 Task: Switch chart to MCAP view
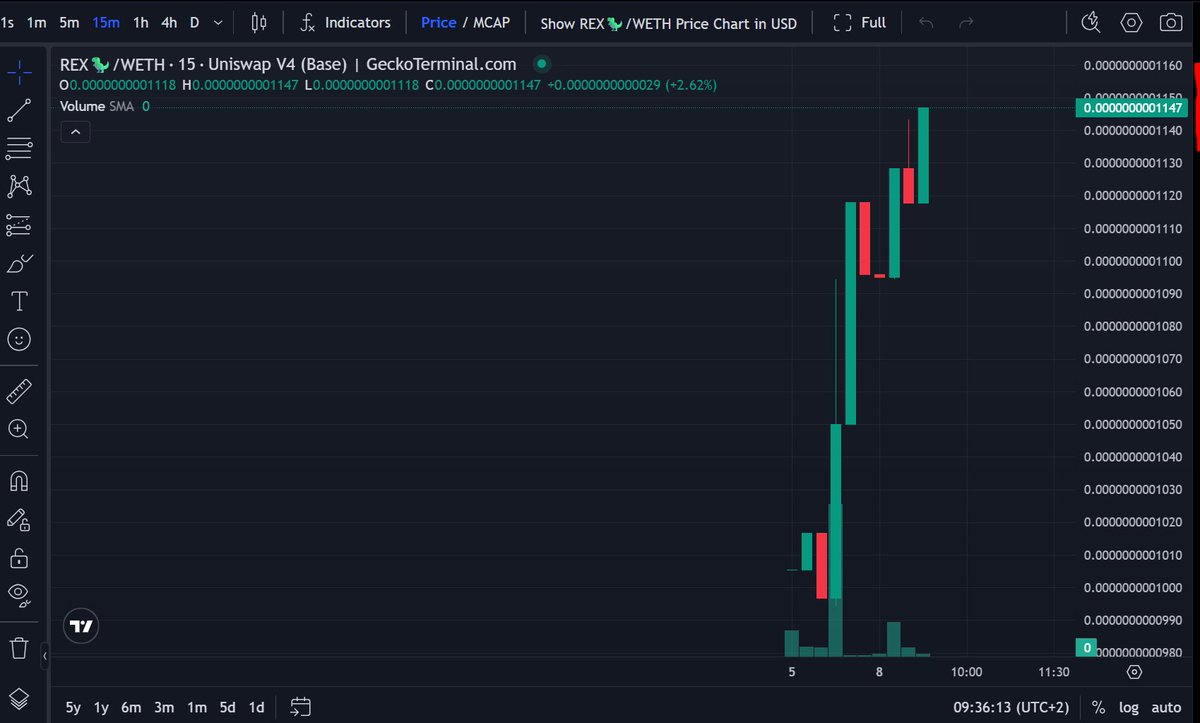pyautogui.click(x=491, y=22)
